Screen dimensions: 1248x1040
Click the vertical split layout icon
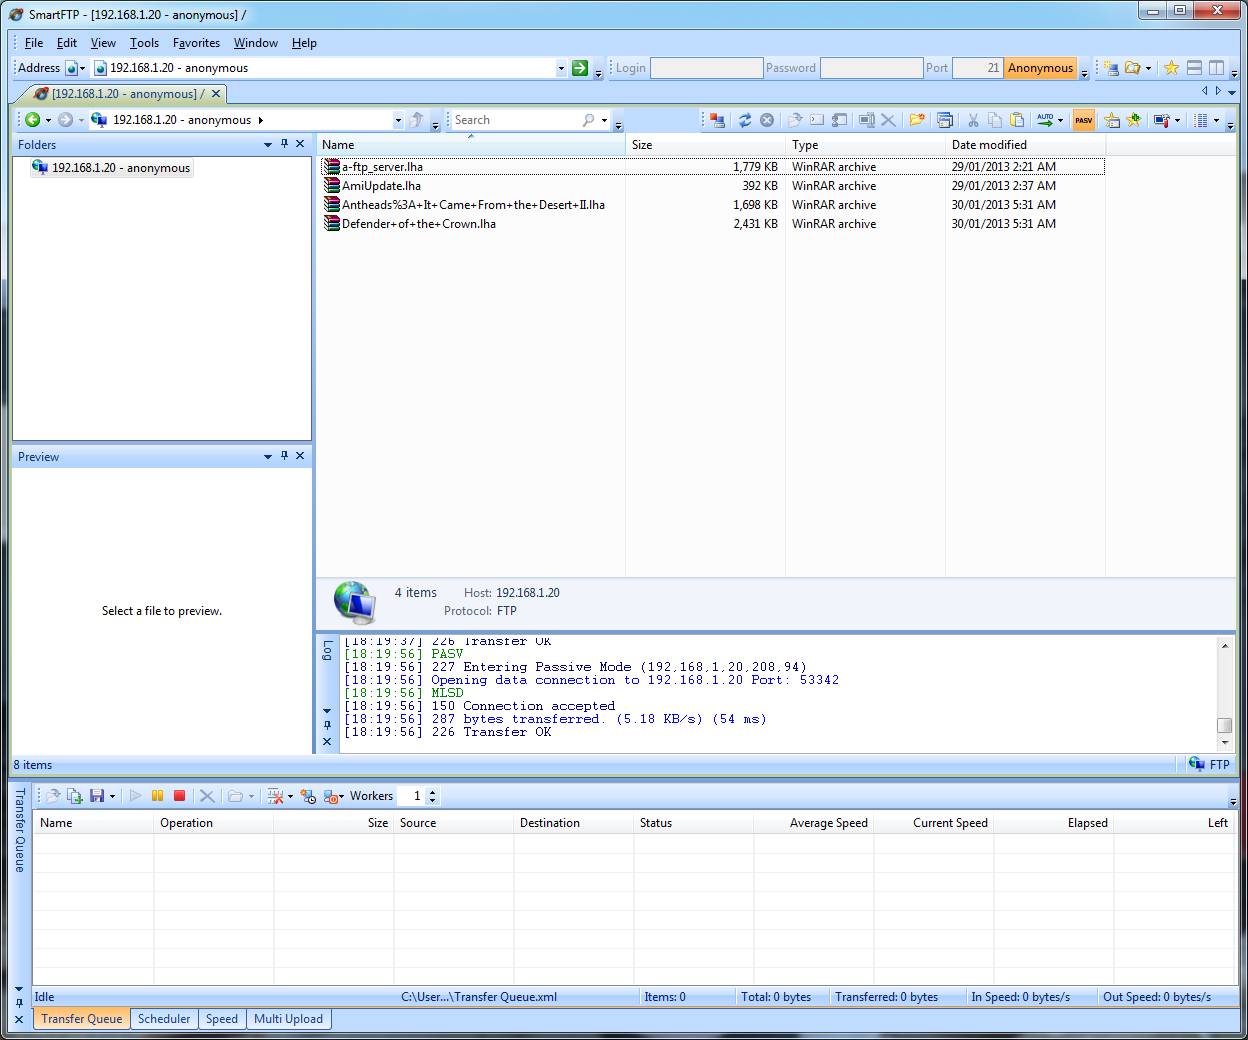[x=1217, y=68]
